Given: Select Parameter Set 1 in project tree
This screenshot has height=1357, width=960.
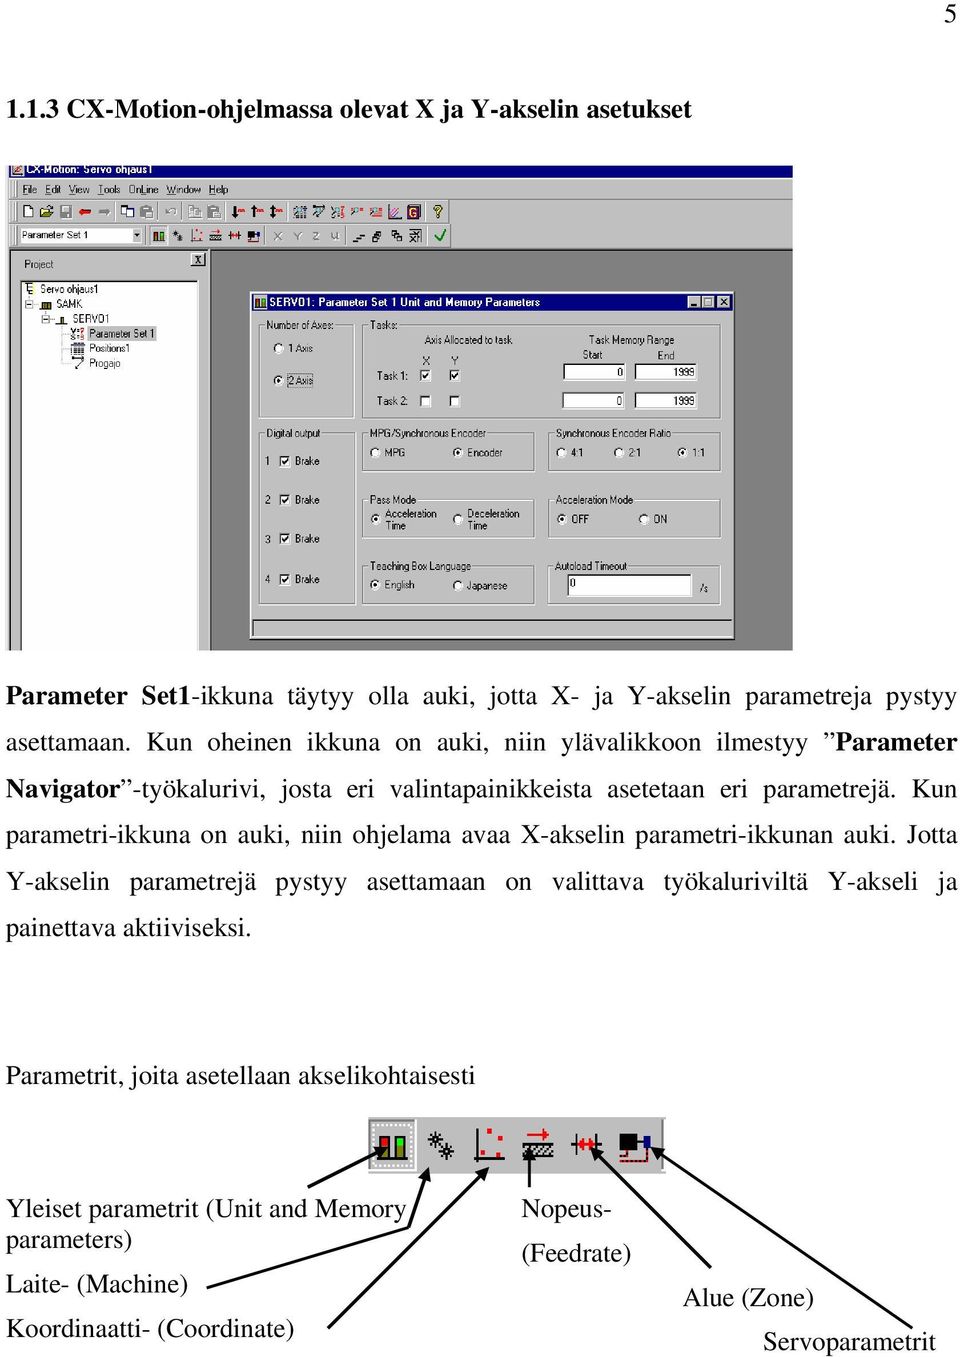Looking at the screenshot, I should (121, 333).
